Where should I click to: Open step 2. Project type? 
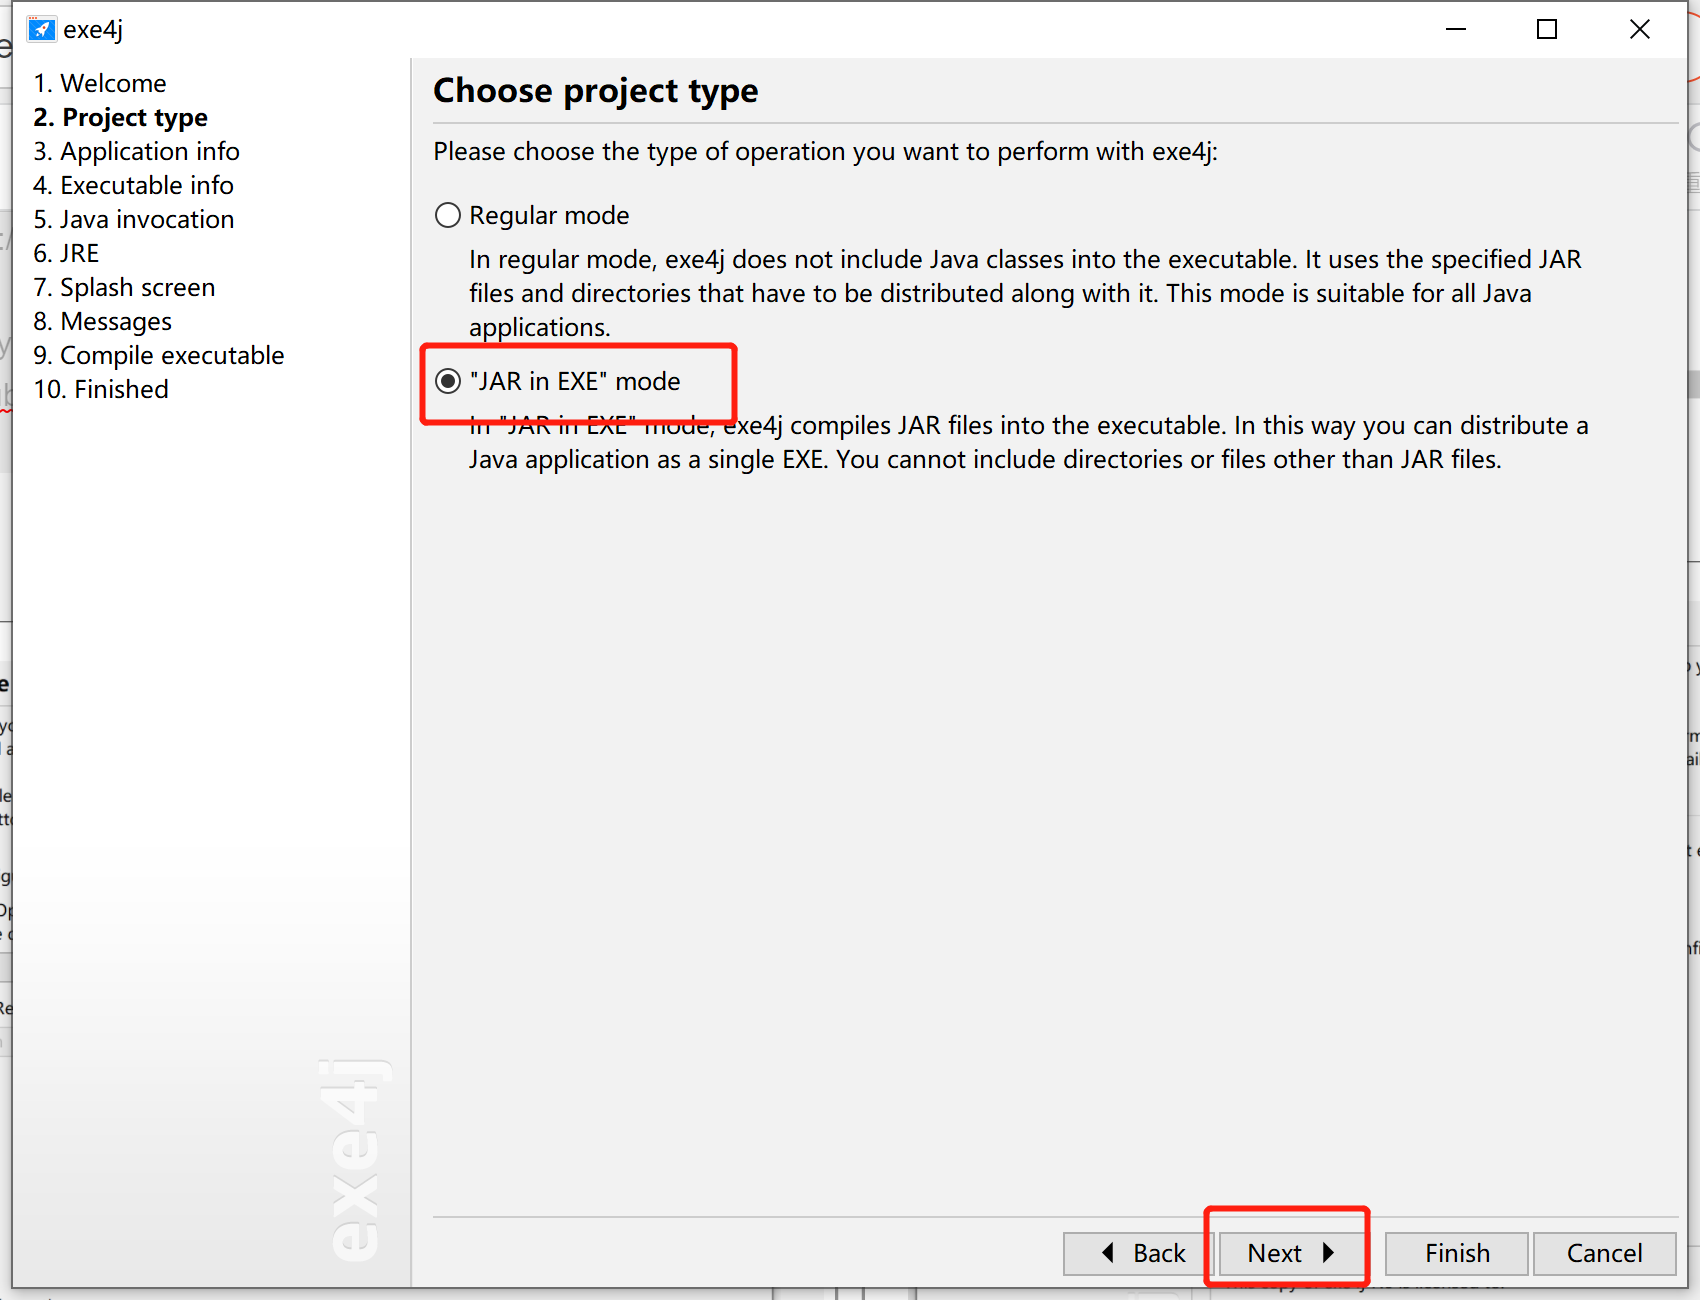[120, 117]
